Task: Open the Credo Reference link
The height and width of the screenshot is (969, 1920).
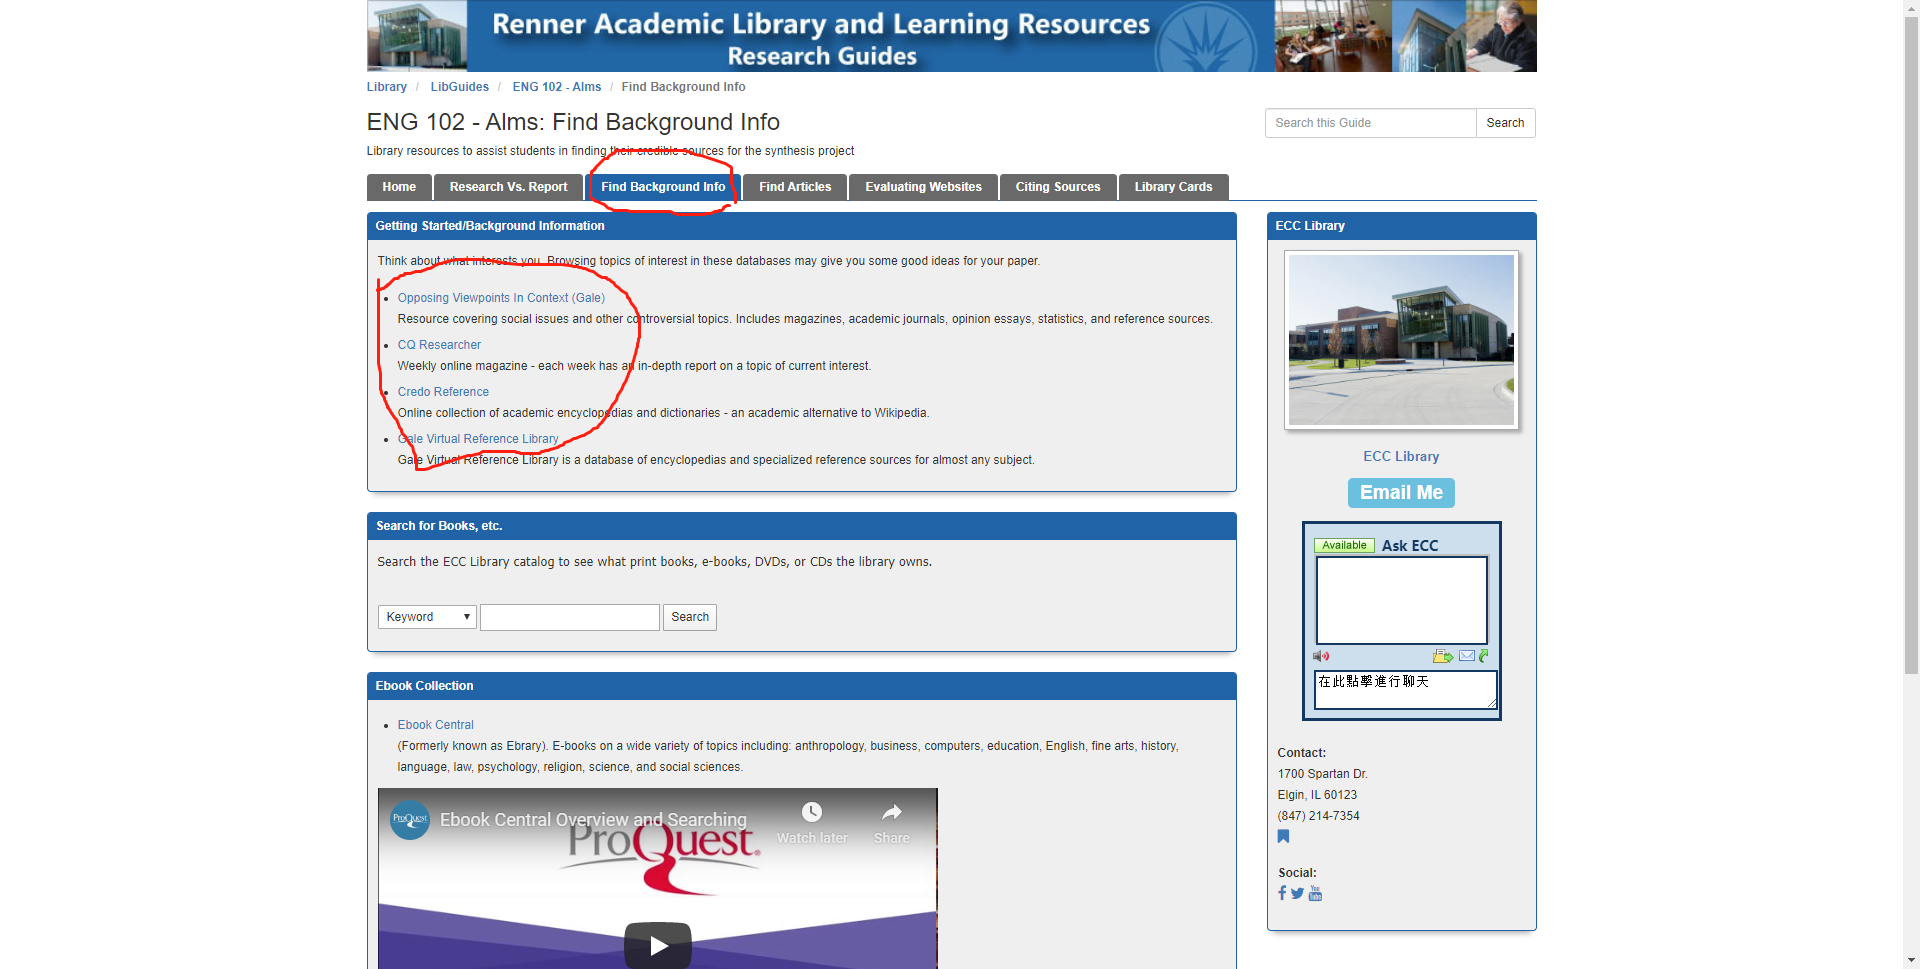Action: pyautogui.click(x=443, y=392)
